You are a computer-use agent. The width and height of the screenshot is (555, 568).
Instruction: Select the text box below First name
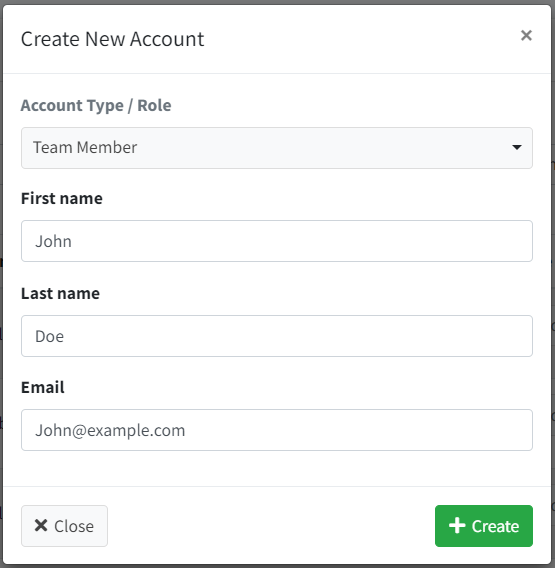[x=277, y=241]
